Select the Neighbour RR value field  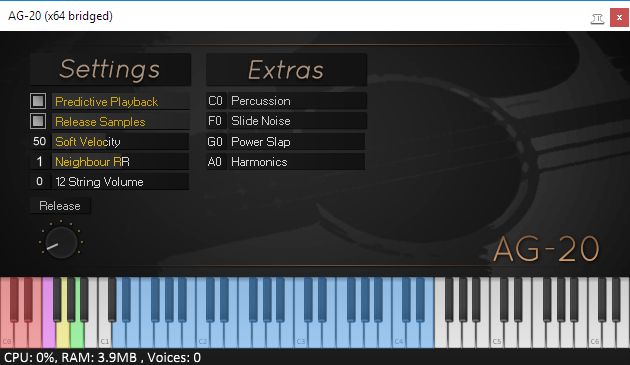39,162
